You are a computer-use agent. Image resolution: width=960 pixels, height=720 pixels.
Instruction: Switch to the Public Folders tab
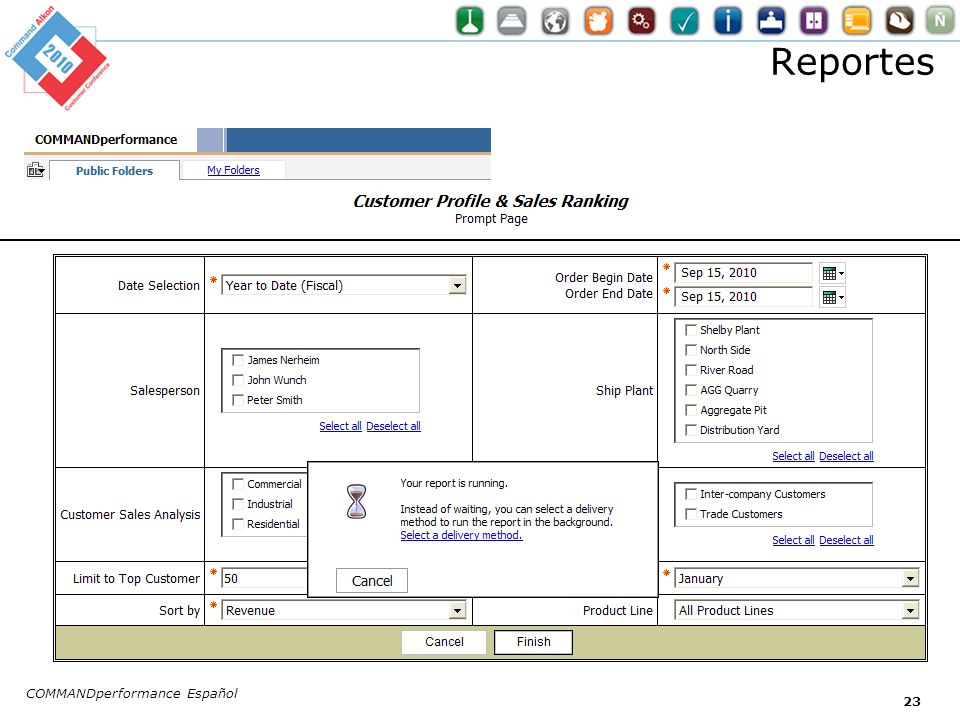(x=114, y=171)
